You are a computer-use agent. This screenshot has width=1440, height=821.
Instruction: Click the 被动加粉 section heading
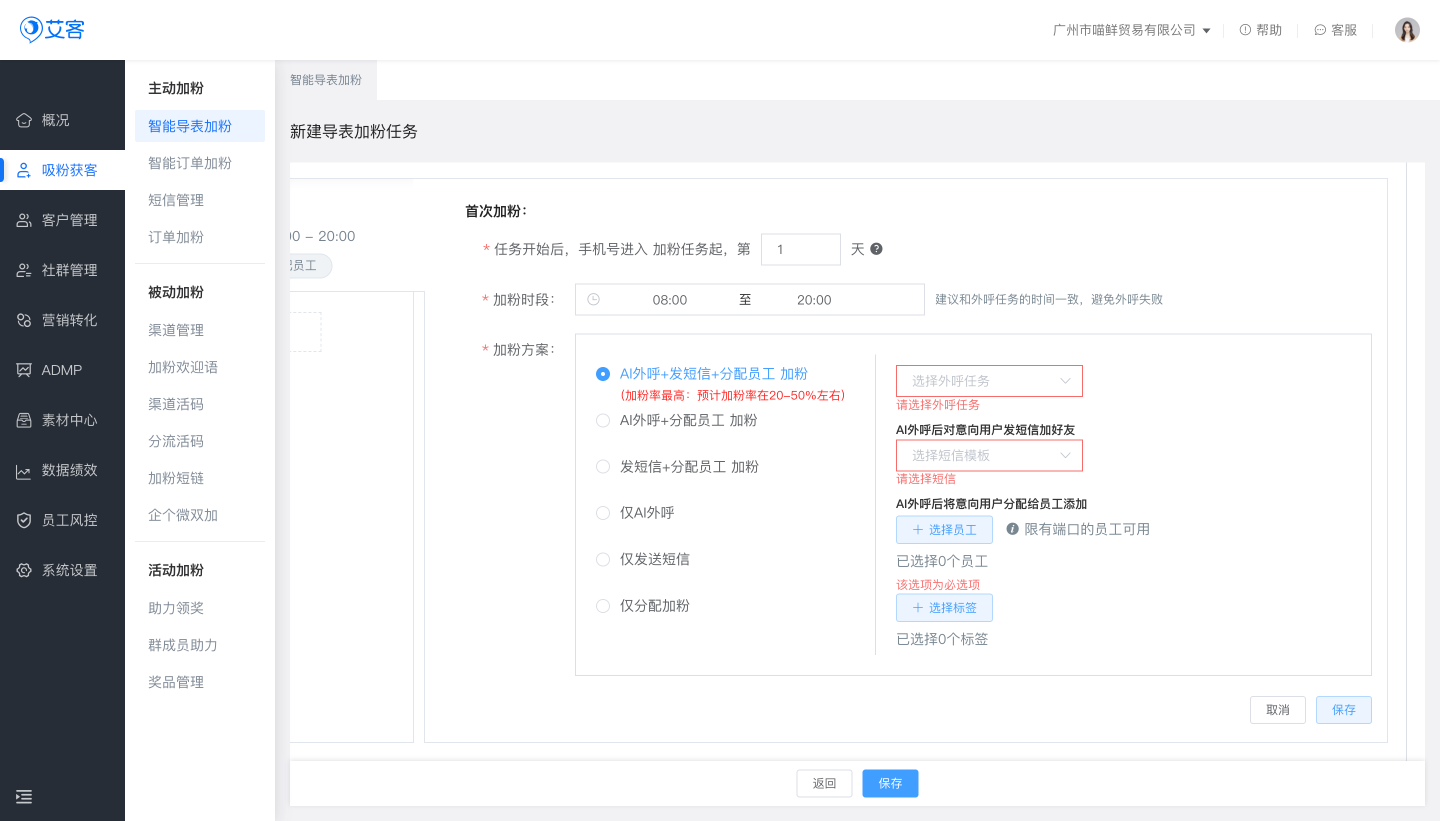coord(176,292)
